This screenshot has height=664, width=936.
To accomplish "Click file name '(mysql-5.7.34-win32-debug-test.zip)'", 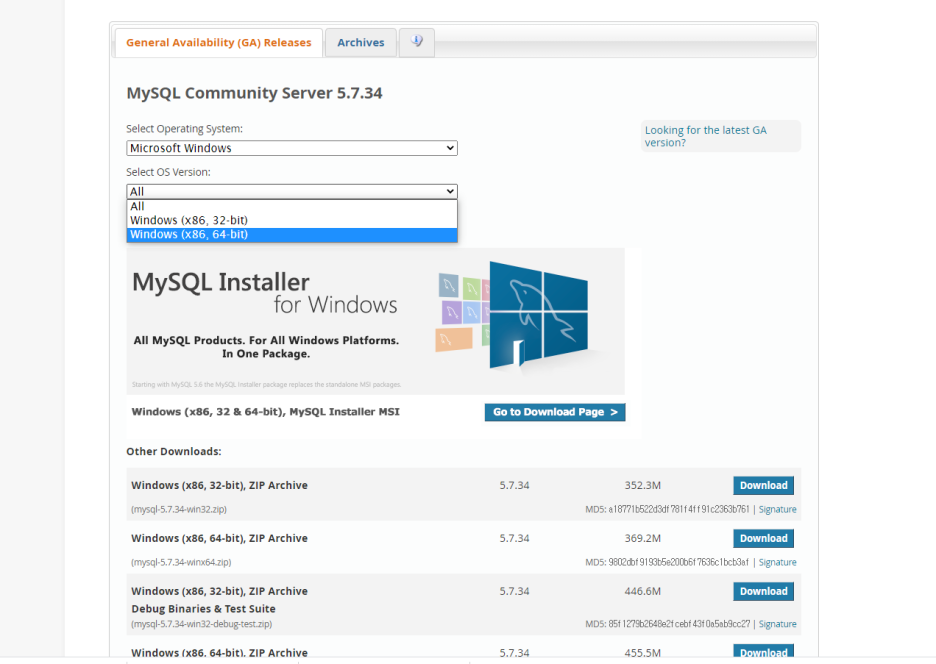I will pyautogui.click(x=202, y=624).
